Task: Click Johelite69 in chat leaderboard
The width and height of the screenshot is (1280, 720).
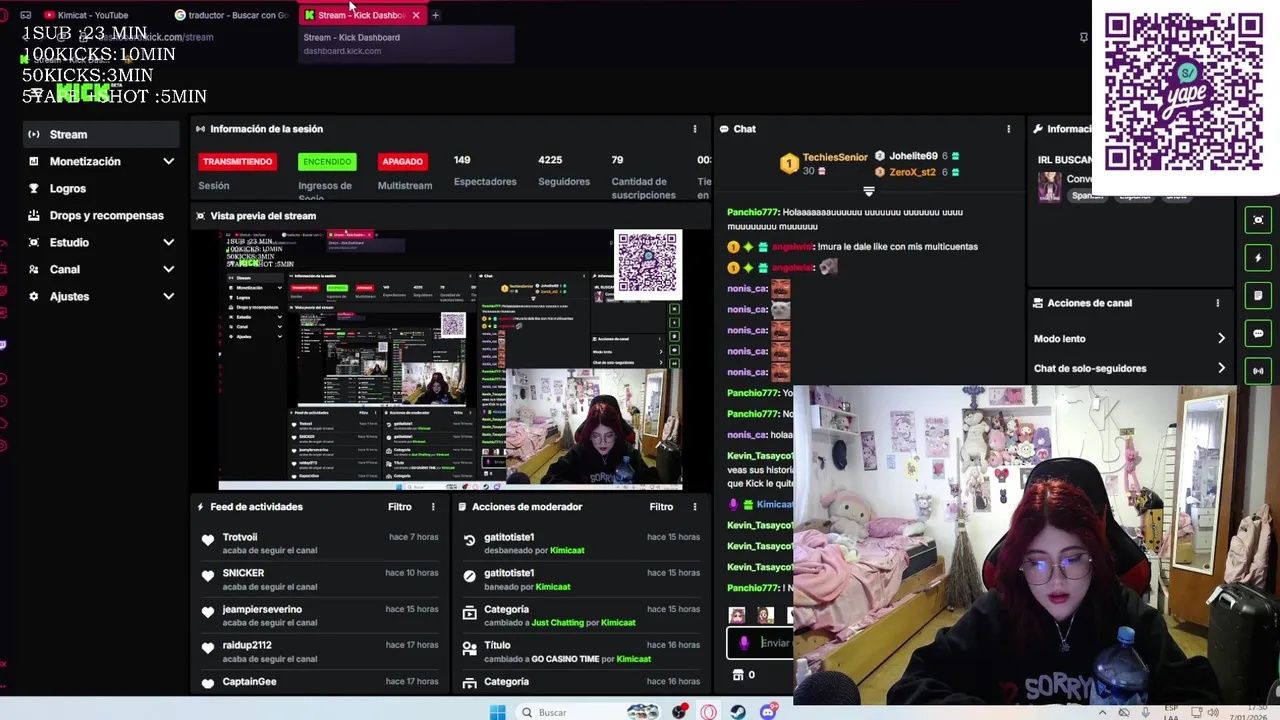Action: 913,156
